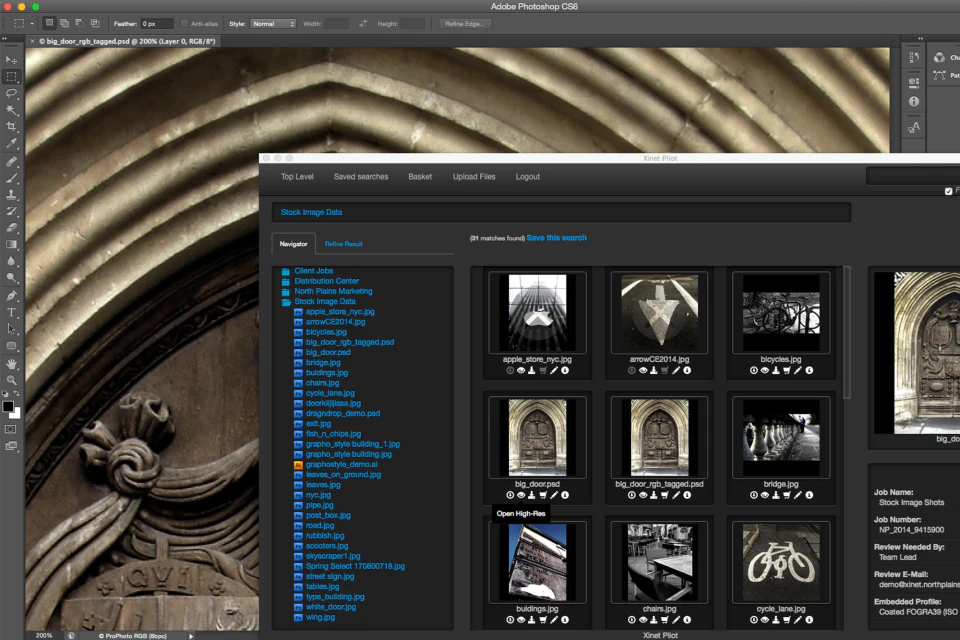Image resolution: width=960 pixels, height=640 pixels.
Task: Click the eye icon under apple_store_nyc.jpg
Action: pos(521,371)
